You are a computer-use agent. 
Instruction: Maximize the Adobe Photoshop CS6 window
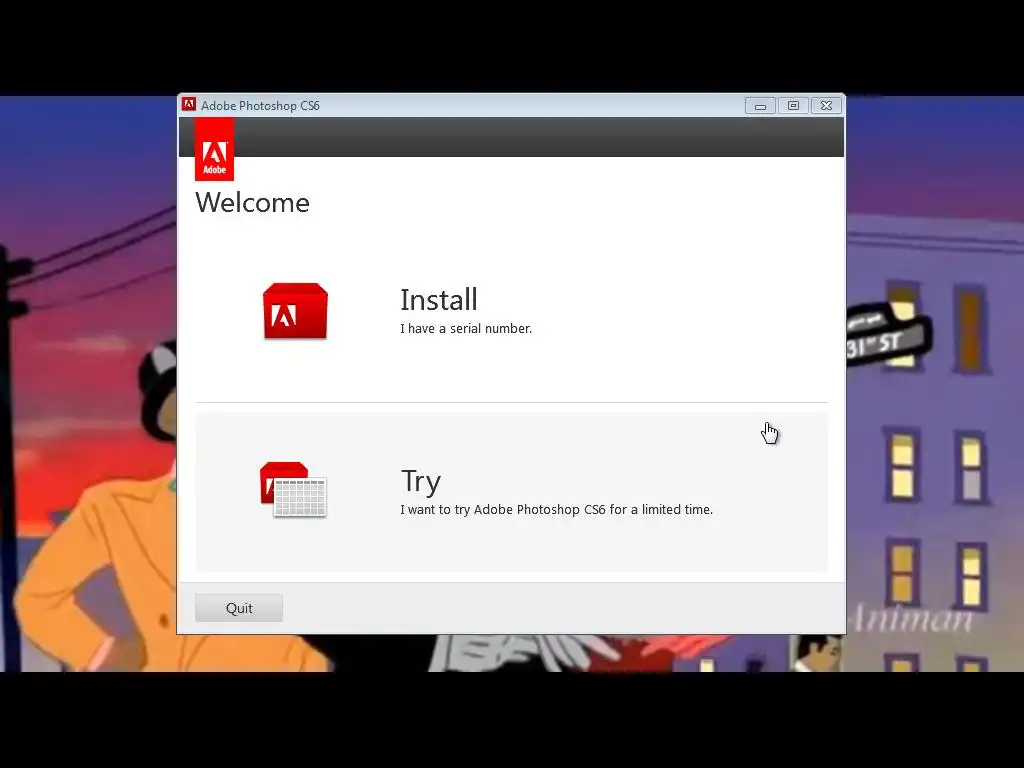pyautogui.click(x=793, y=106)
